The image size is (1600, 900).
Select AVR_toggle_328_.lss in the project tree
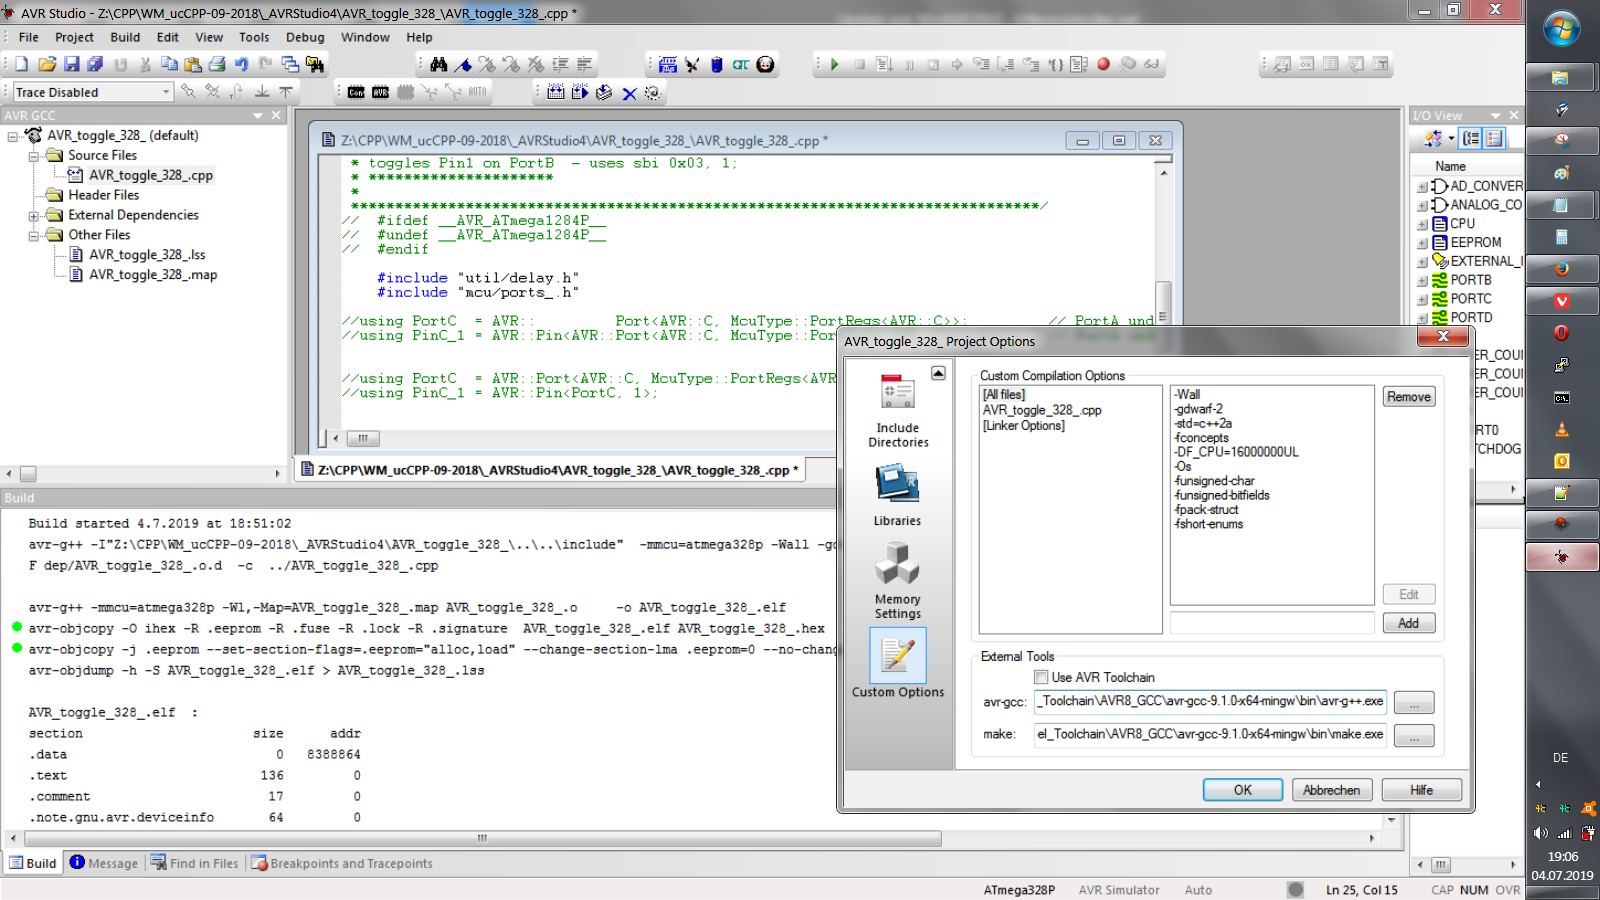[147, 255]
